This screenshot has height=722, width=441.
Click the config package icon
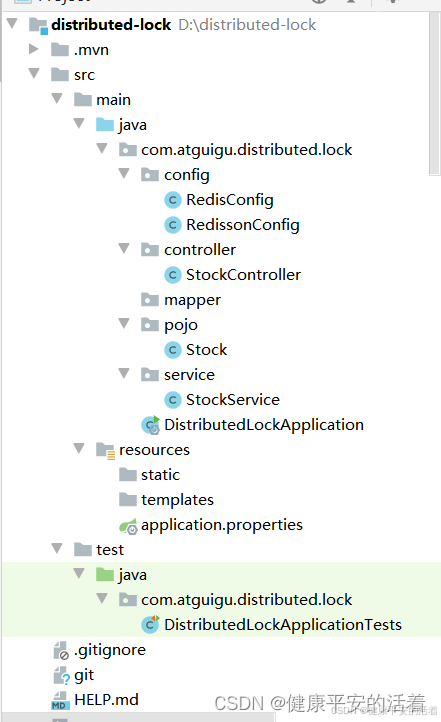click(x=150, y=175)
